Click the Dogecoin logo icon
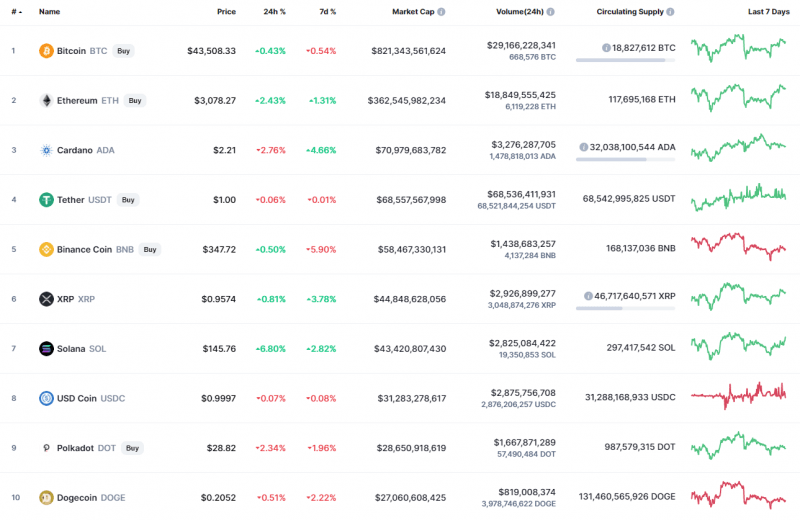 [x=46, y=497]
